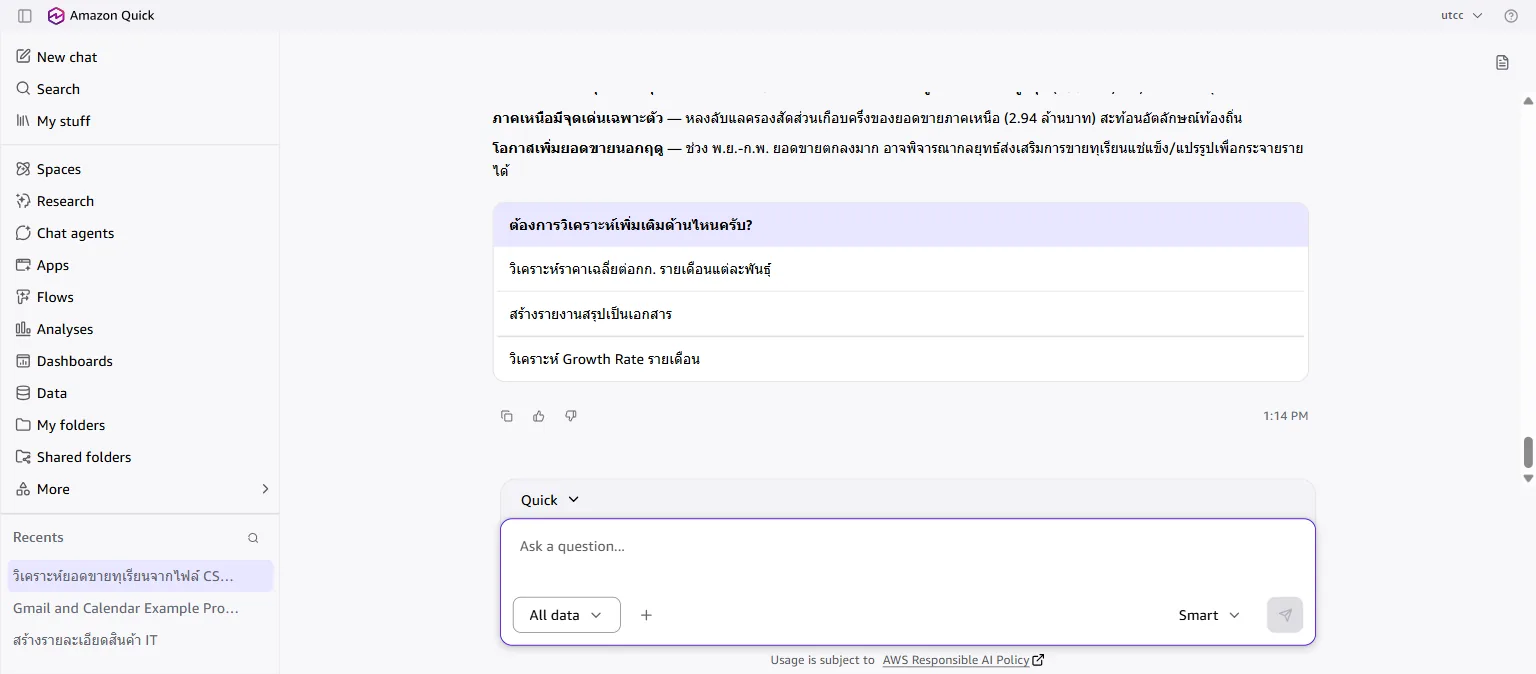
Task: Click the Search magnifier icon in sidebar
Action: point(23,89)
